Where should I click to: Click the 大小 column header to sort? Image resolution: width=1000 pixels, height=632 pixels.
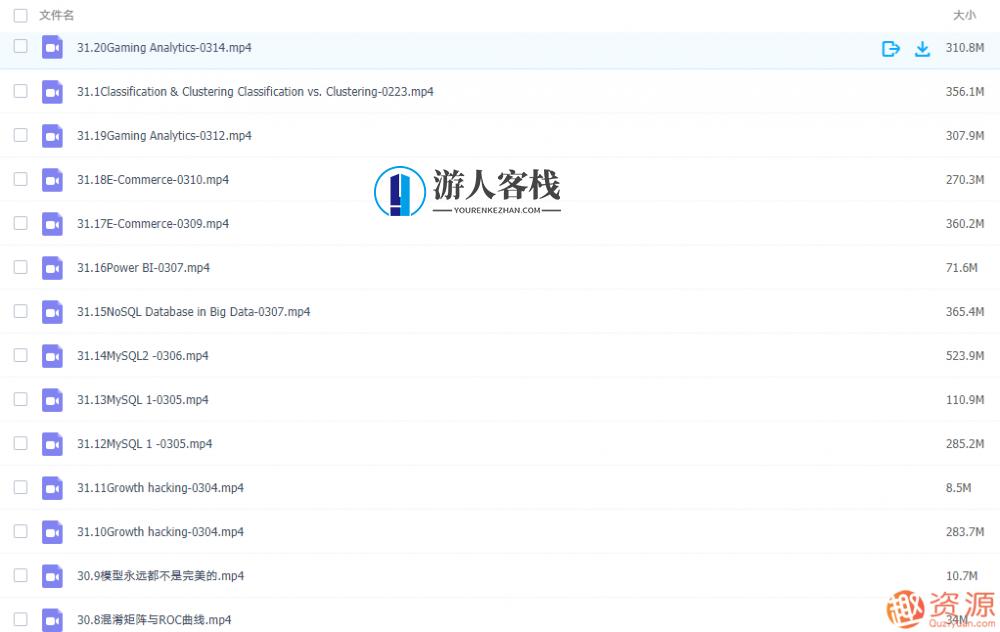[964, 15]
